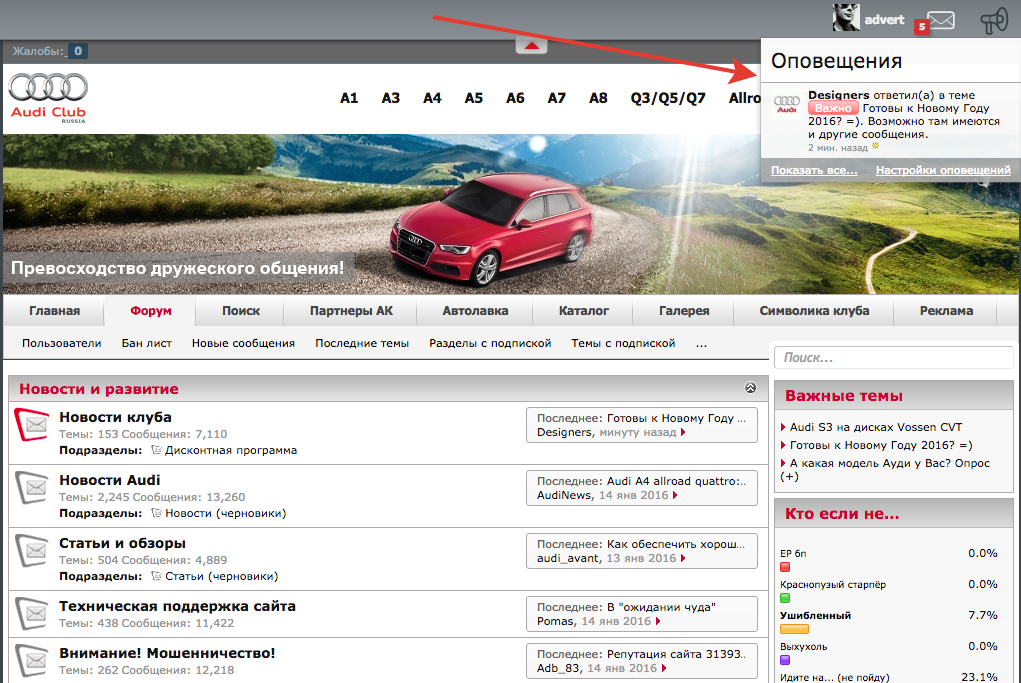This screenshot has height=683, width=1021.
Task: Open the A4 model menu
Action: pyautogui.click(x=432, y=98)
